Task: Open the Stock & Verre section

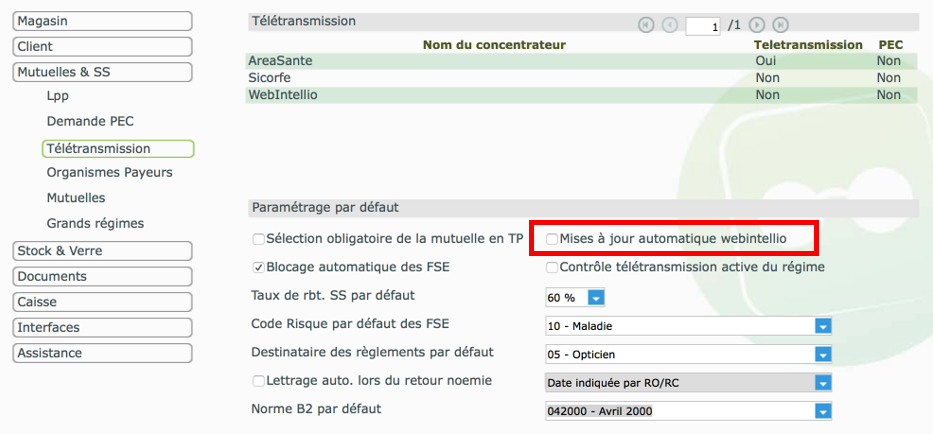Action: 102,251
